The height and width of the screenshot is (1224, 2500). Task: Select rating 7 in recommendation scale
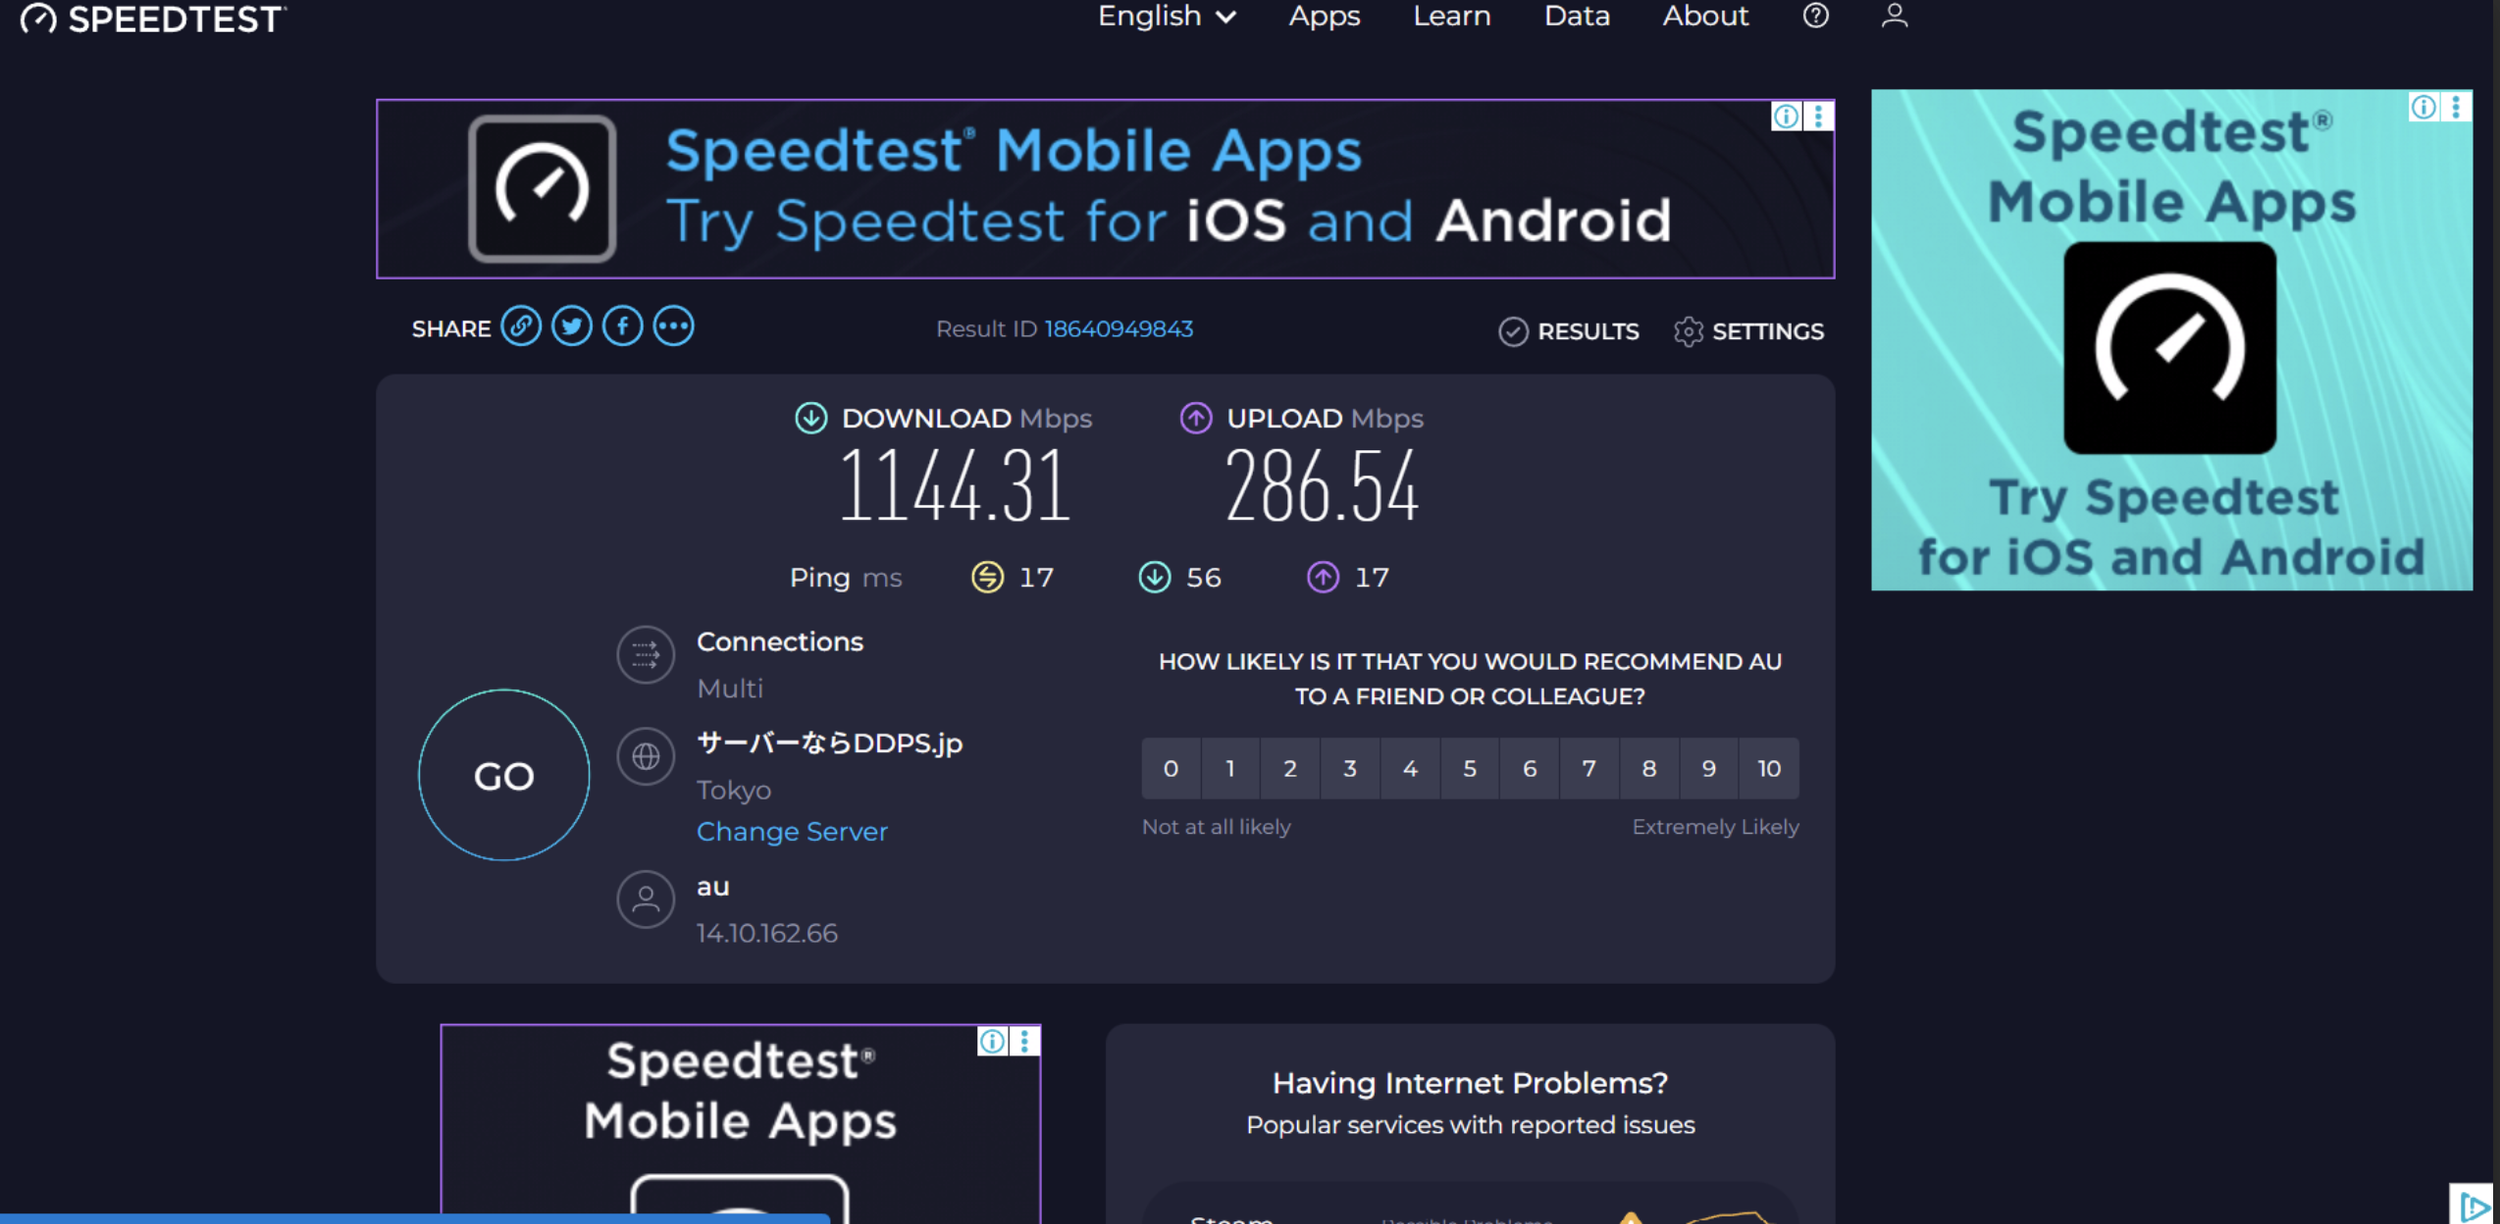[x=1589, y=768]
